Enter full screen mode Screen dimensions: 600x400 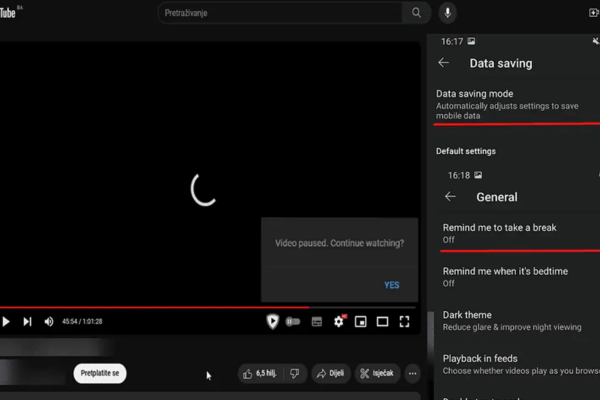404,322
